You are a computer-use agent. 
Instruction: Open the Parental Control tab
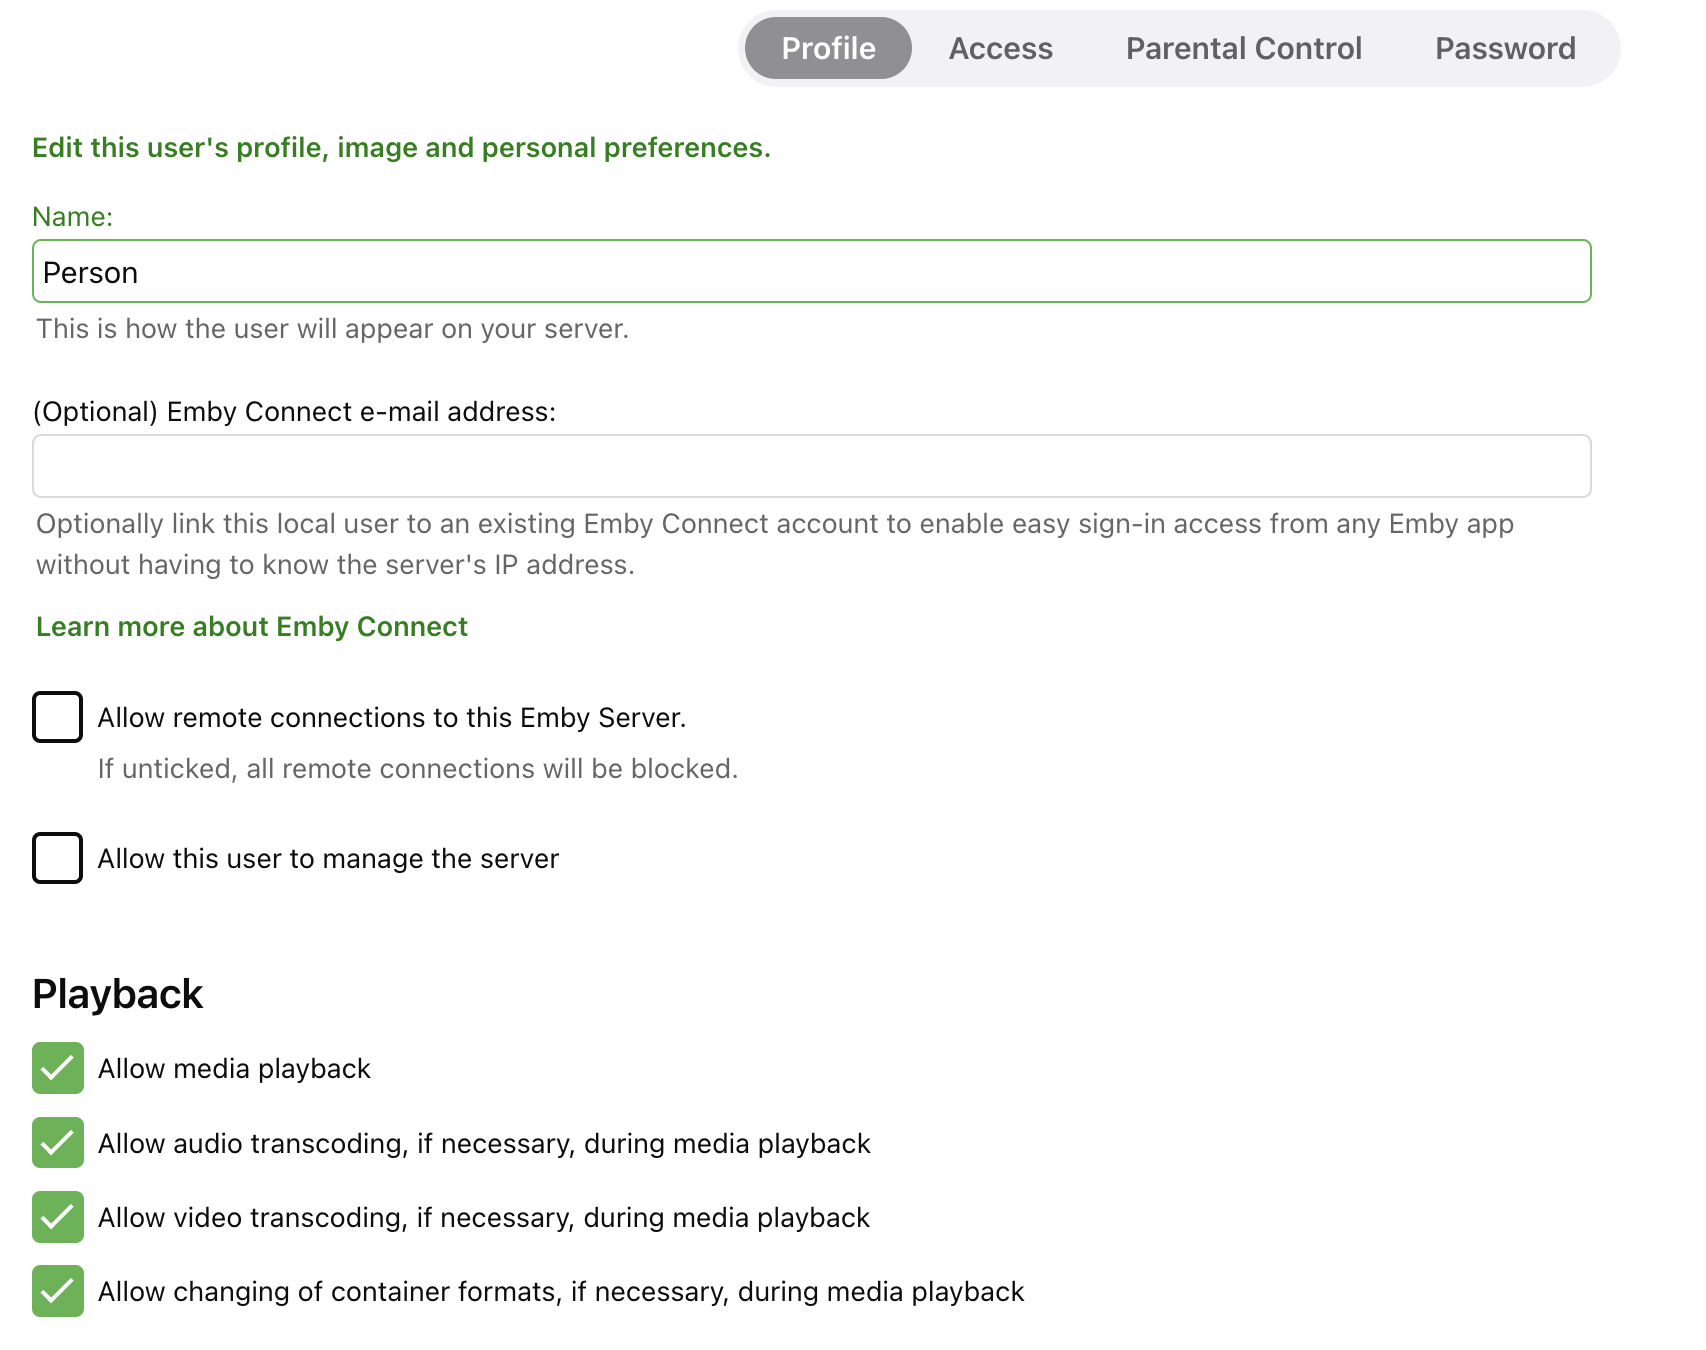[x=1243, y=48]
